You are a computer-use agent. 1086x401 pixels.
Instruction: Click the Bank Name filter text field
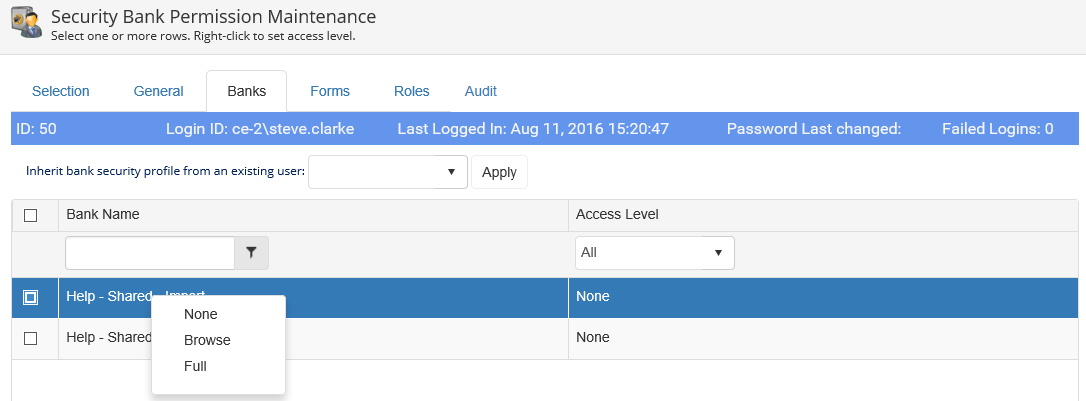149,254
